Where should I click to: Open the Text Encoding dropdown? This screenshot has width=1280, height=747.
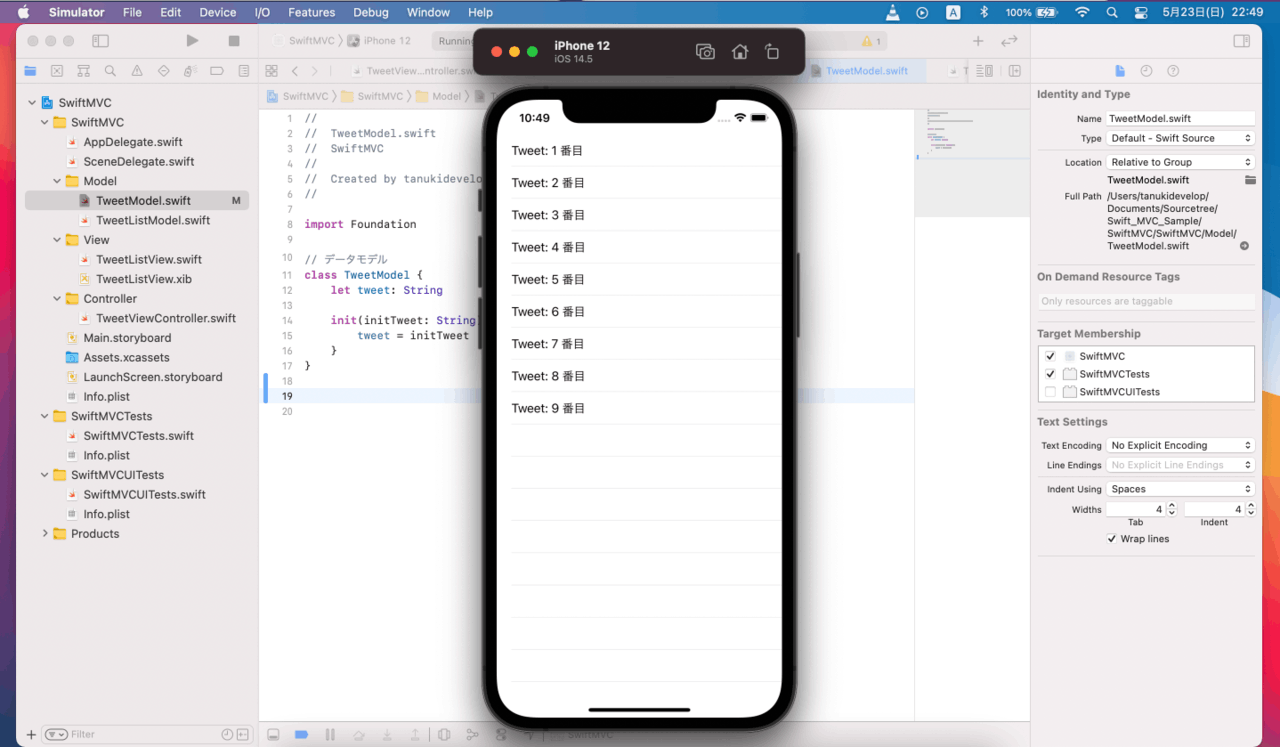pos(1180,444)
